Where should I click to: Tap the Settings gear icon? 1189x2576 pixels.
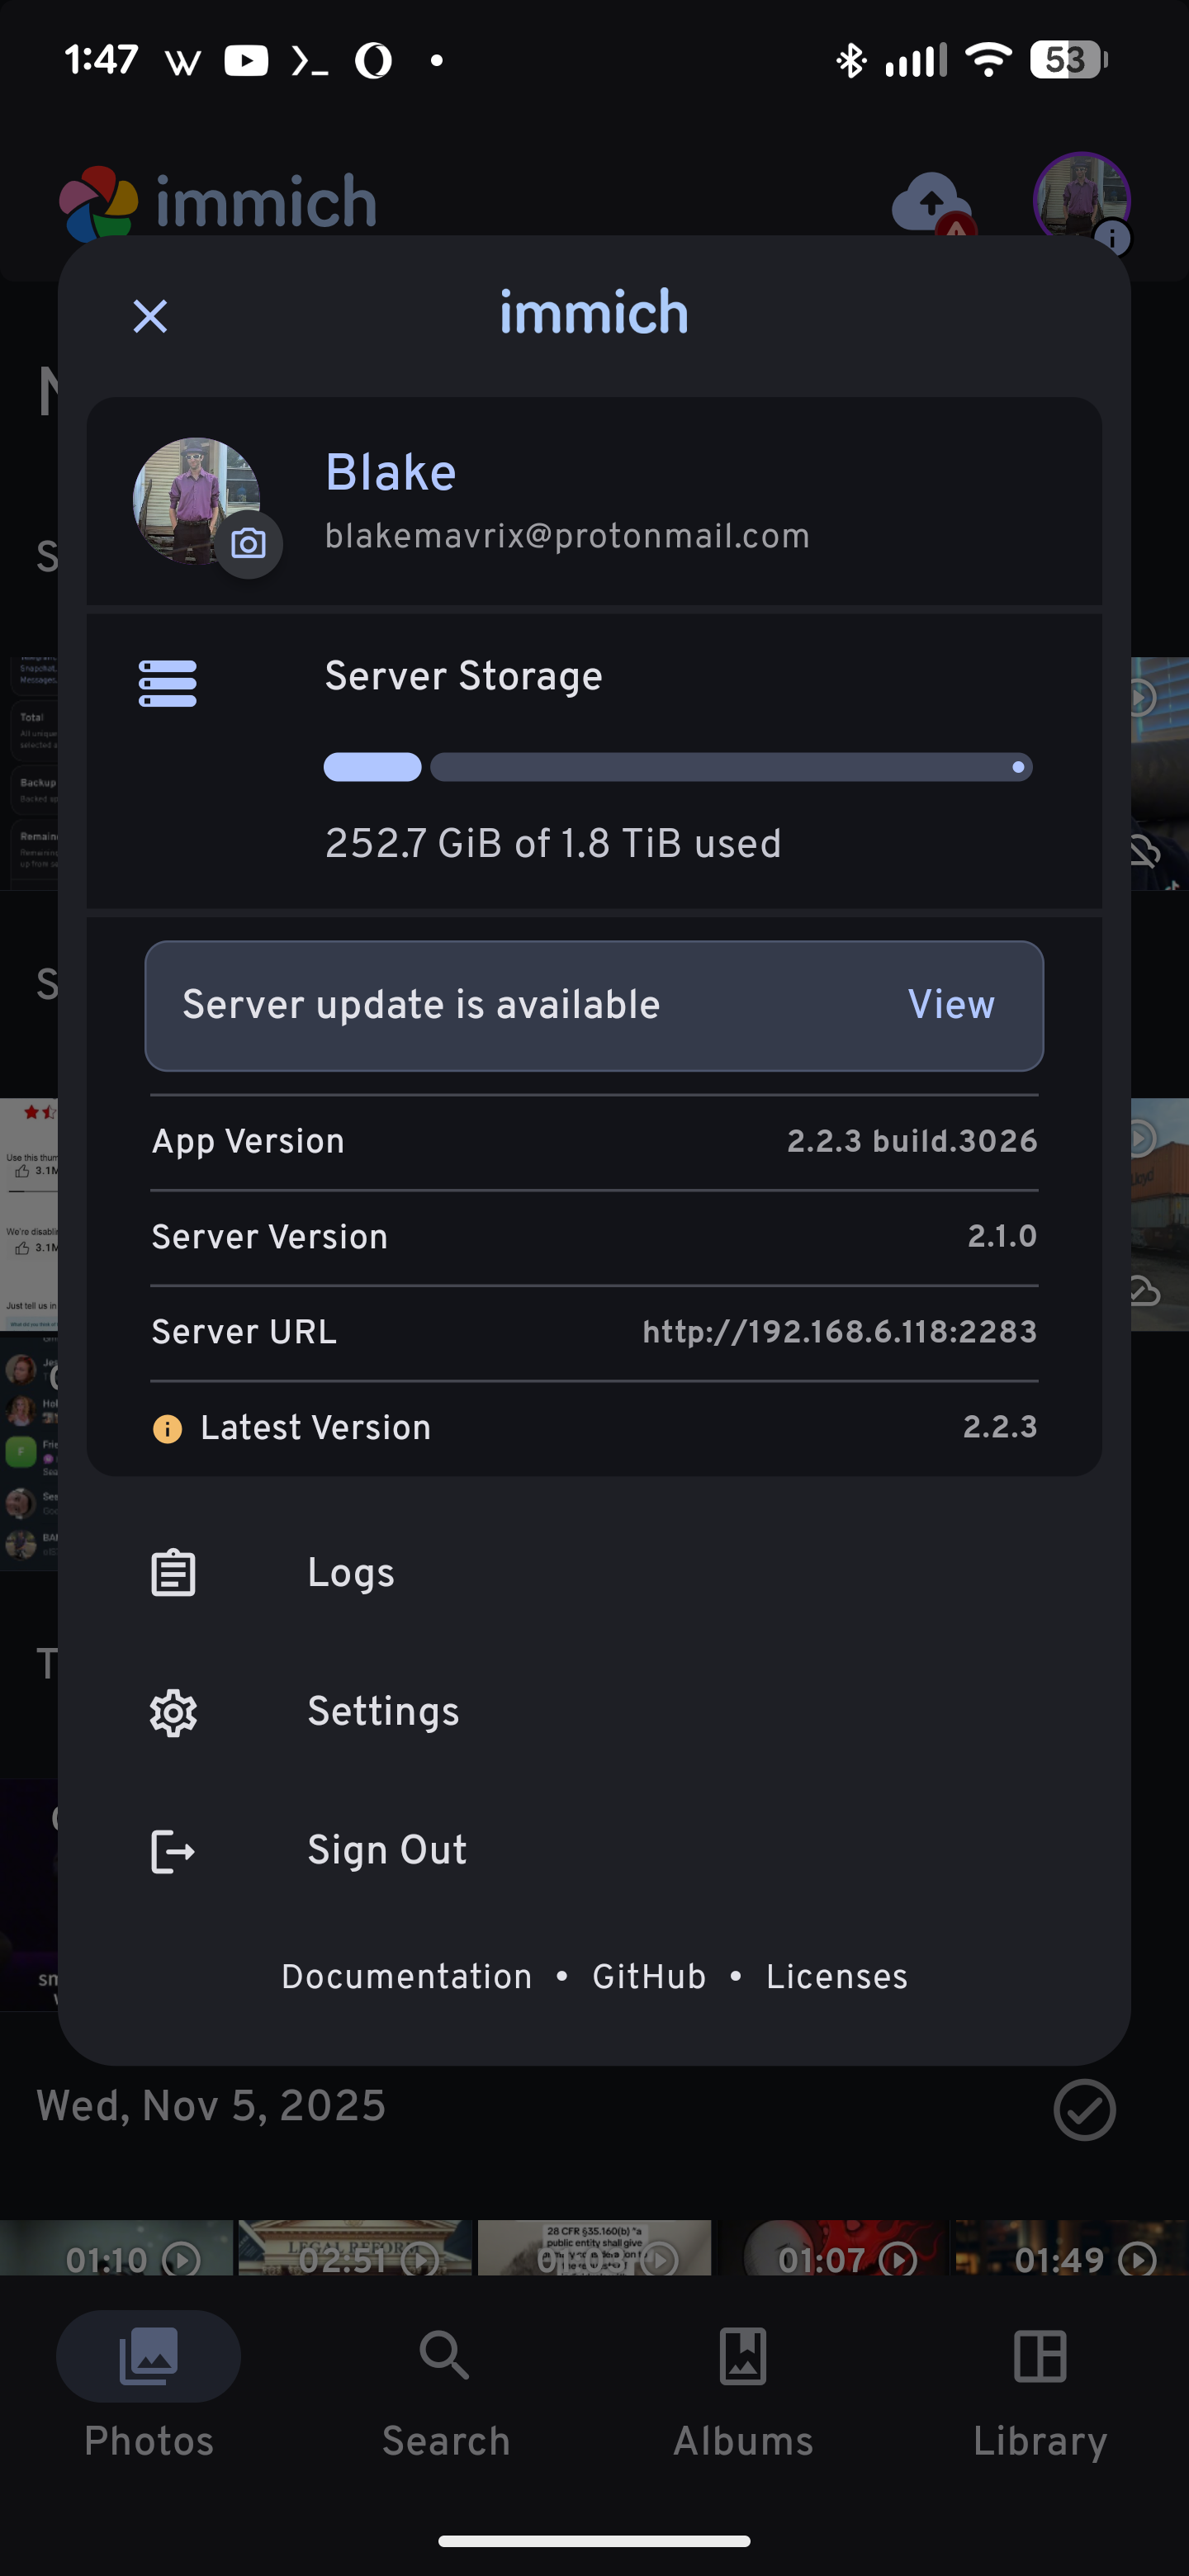173,1713
